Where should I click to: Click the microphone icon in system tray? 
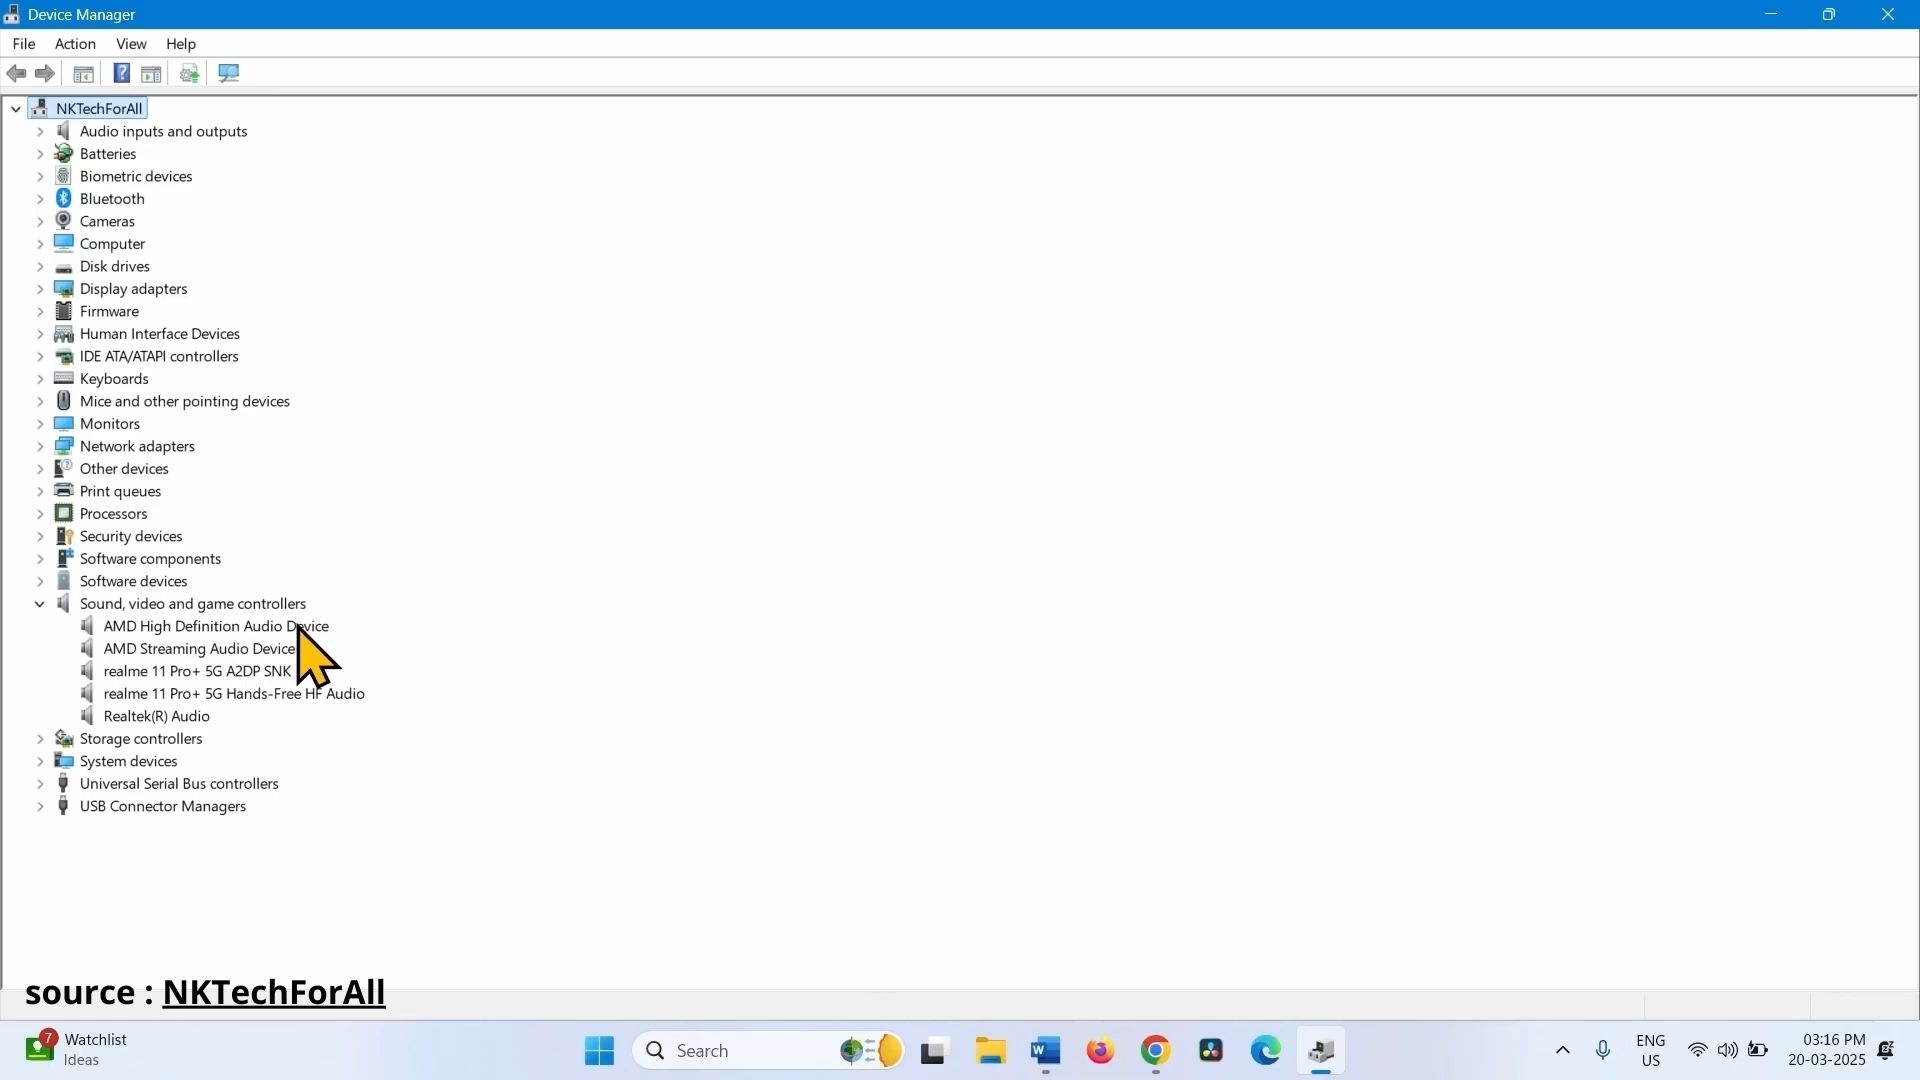[1604, 1052]
